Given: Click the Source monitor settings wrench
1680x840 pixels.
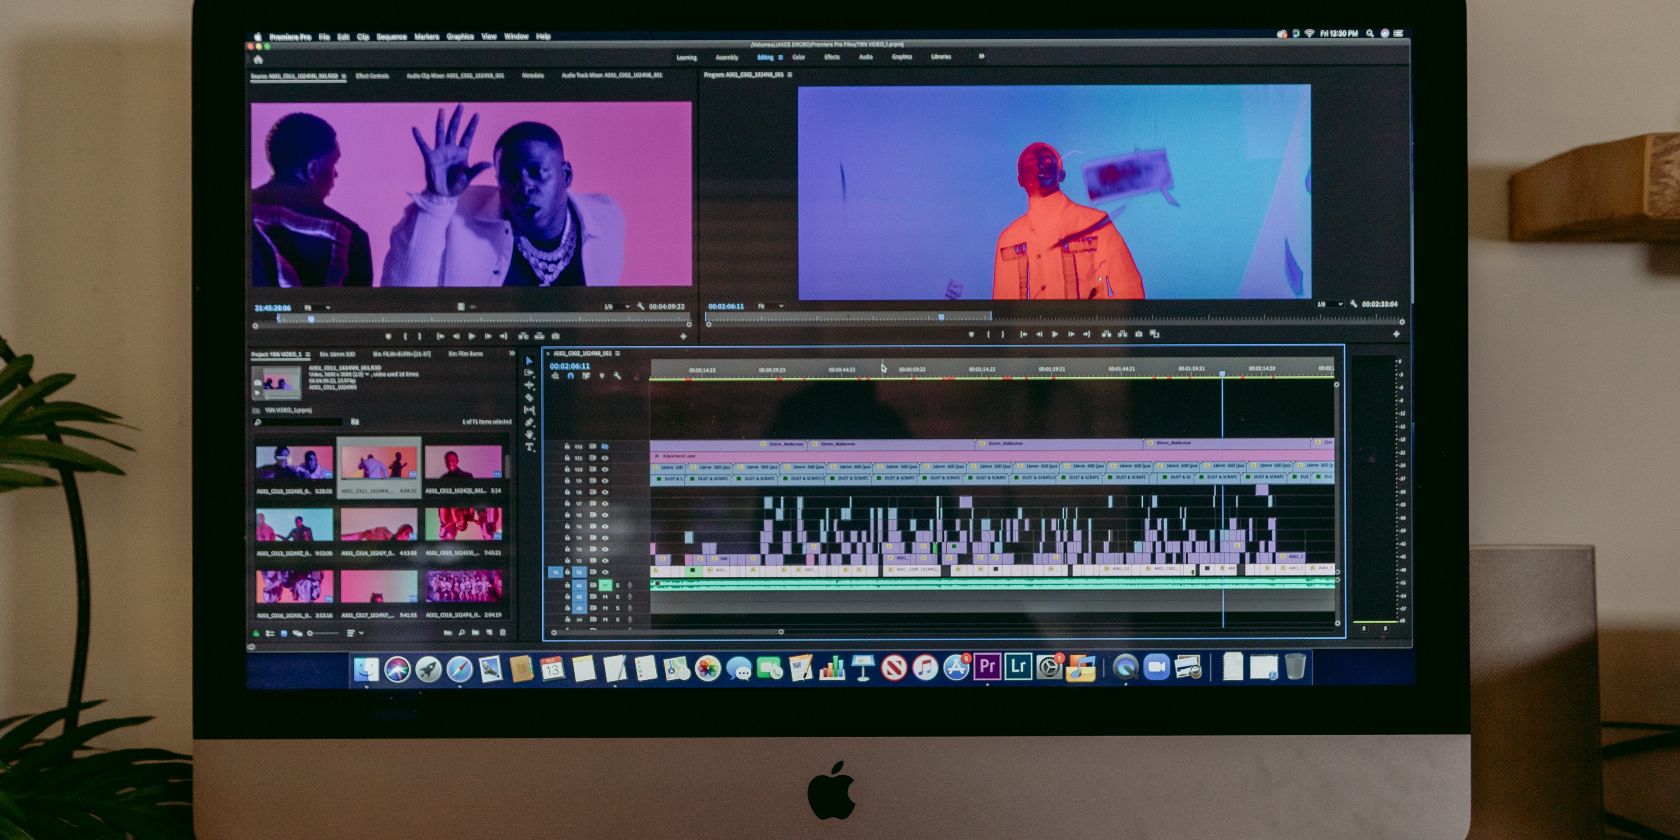Looking at the screenshot, I should point(641,306).
